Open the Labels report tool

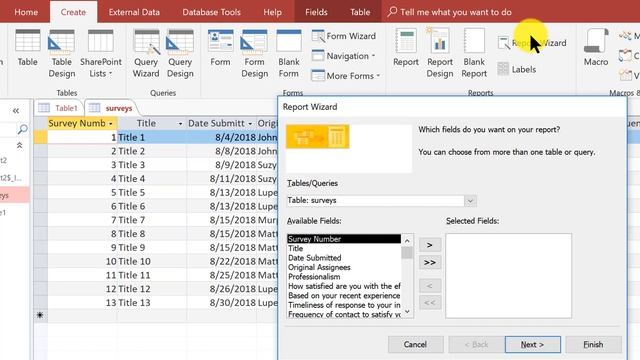(517, 69)
